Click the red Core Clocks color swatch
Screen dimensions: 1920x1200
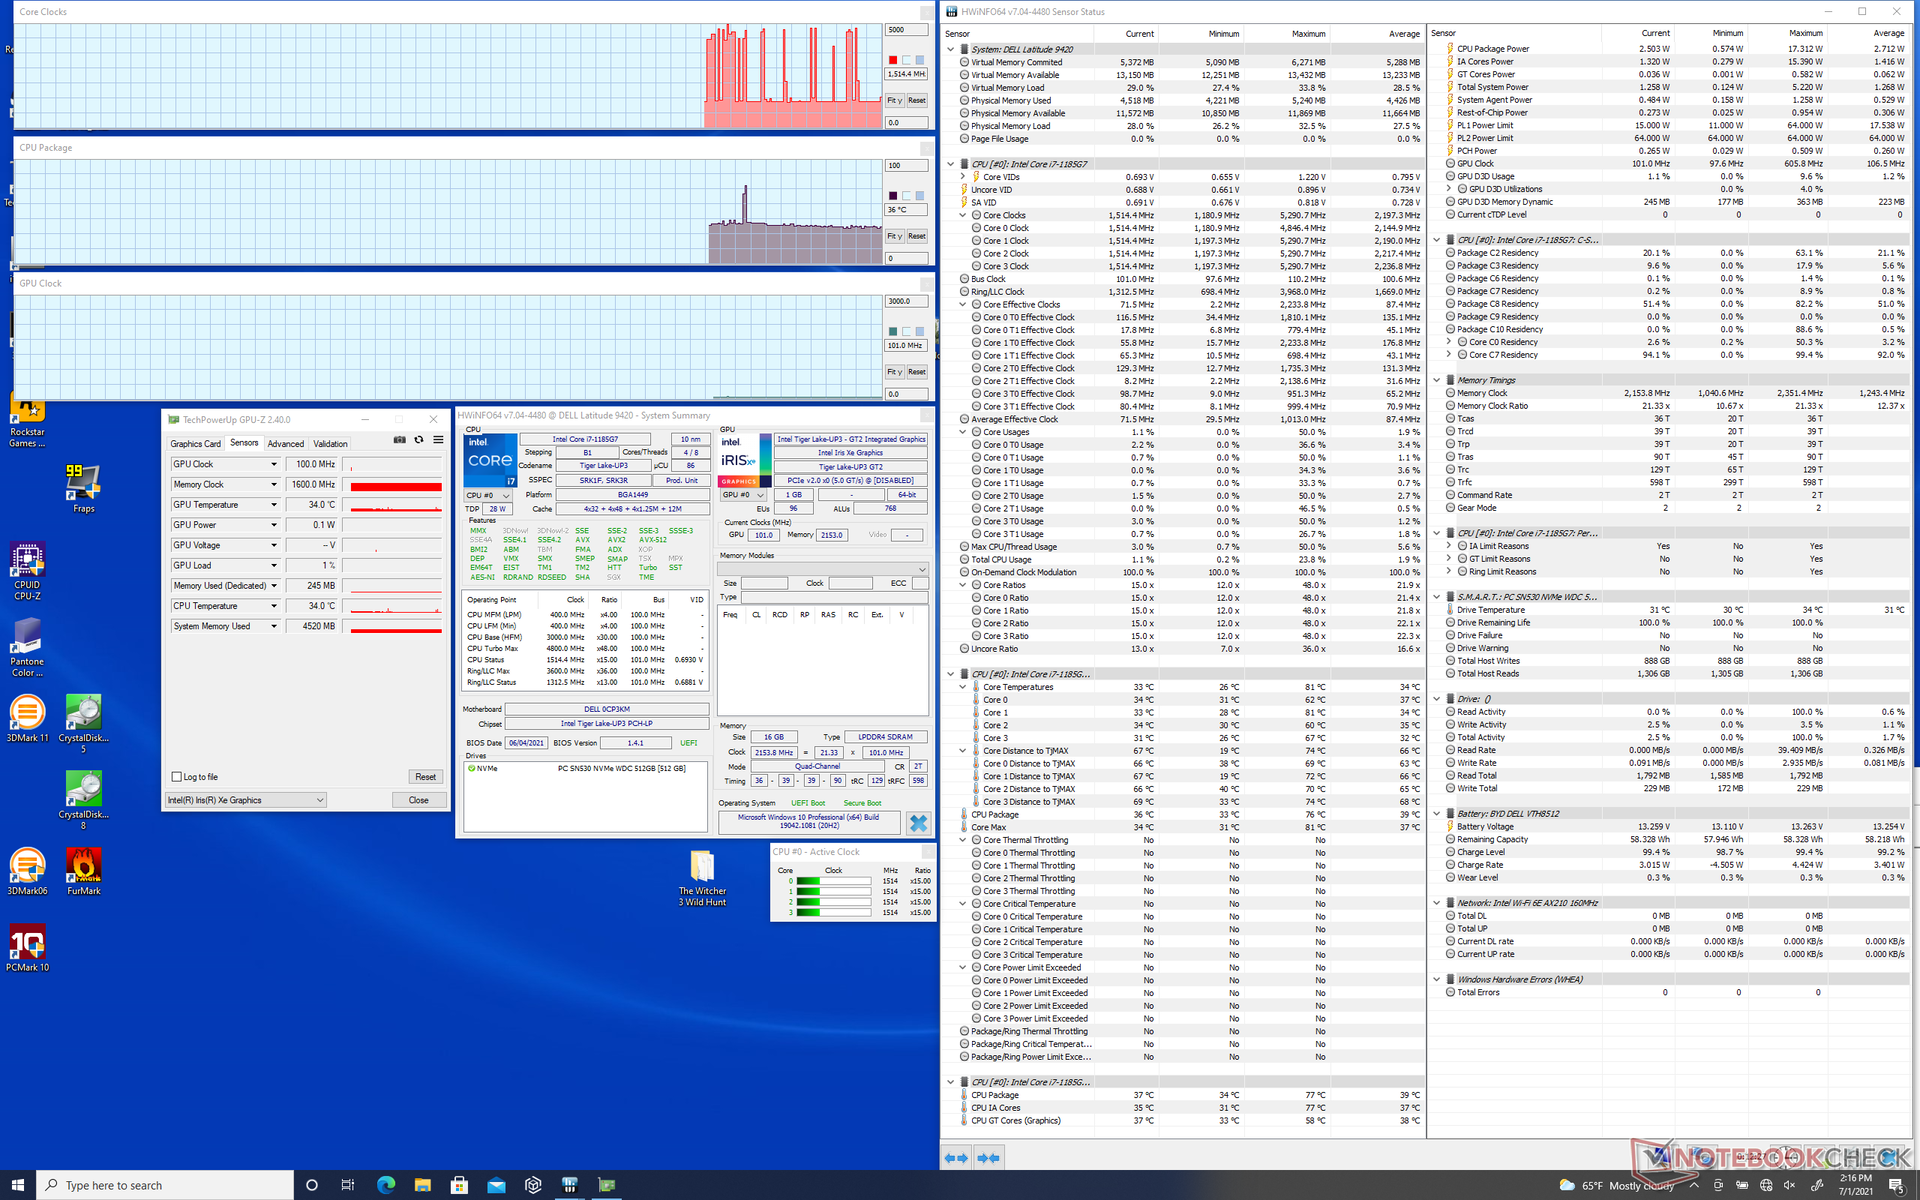[x=893, y=60]
